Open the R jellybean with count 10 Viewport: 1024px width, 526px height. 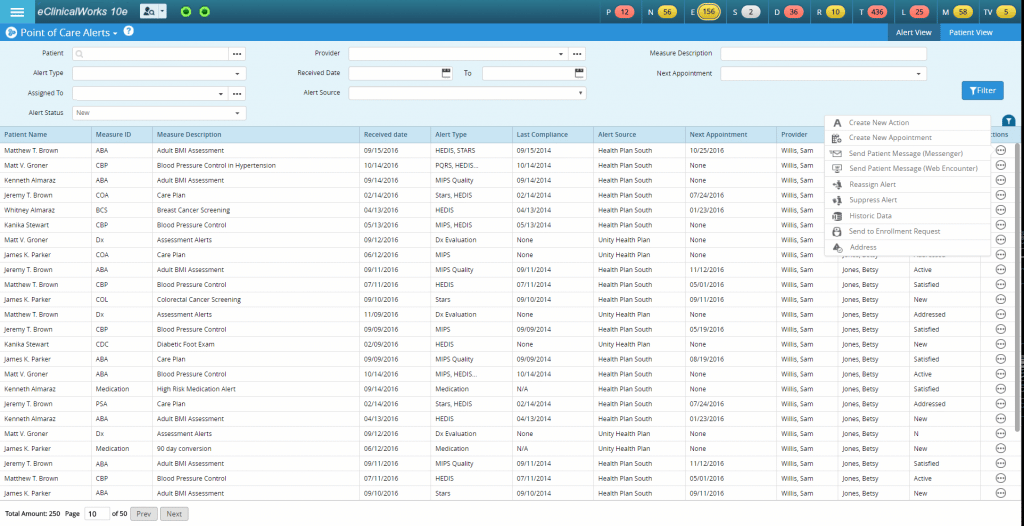click(x=835, y=12)
